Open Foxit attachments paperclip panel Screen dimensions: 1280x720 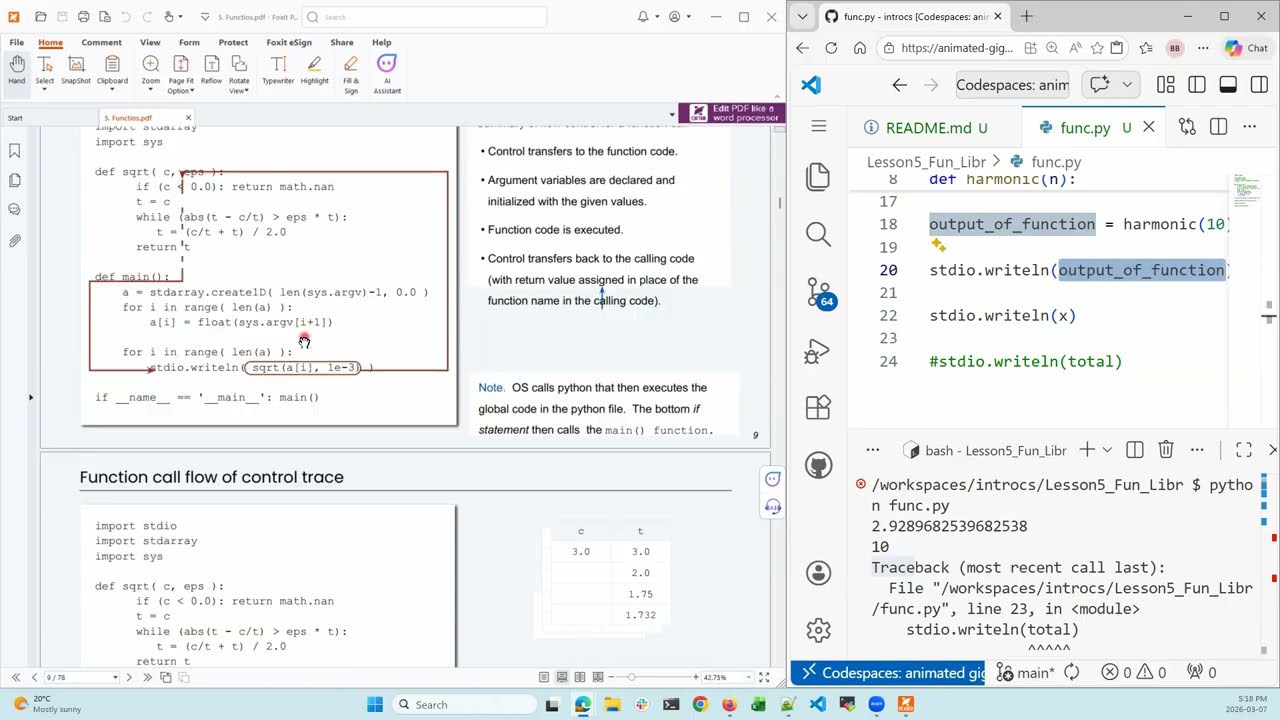pyautogui.click(x=15, y=240)
